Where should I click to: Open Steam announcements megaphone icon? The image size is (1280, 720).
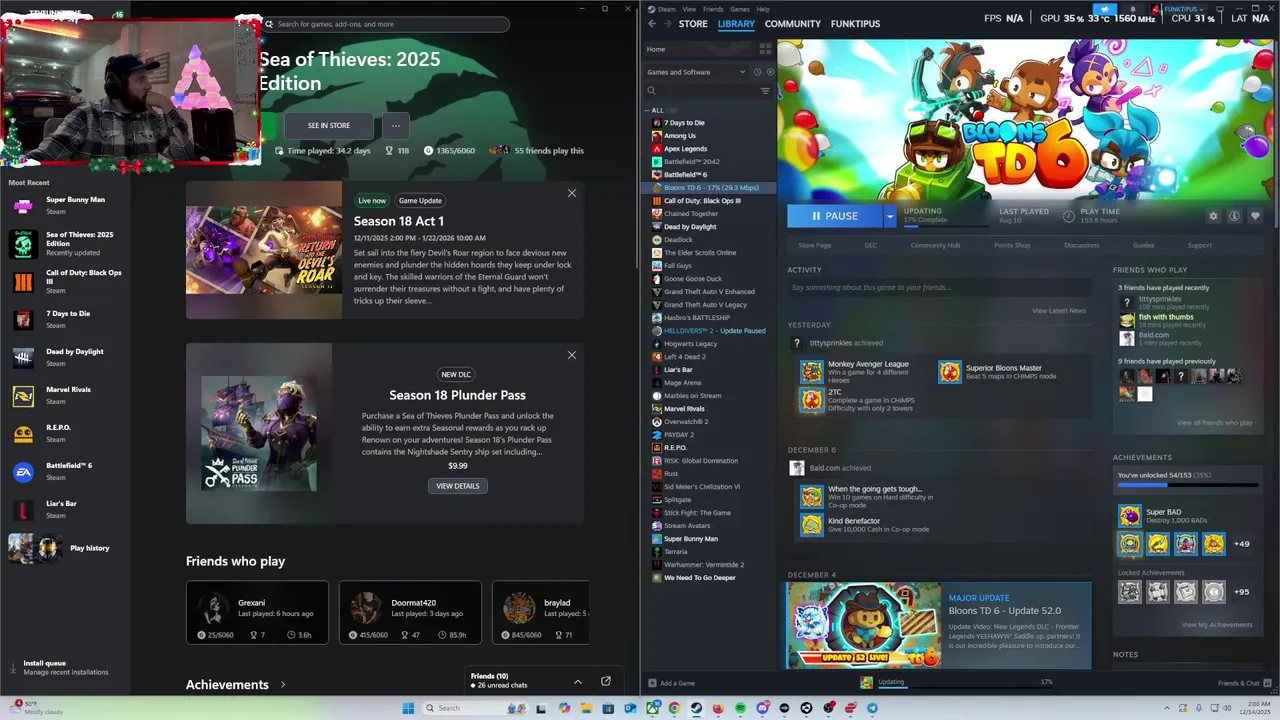1105,9
